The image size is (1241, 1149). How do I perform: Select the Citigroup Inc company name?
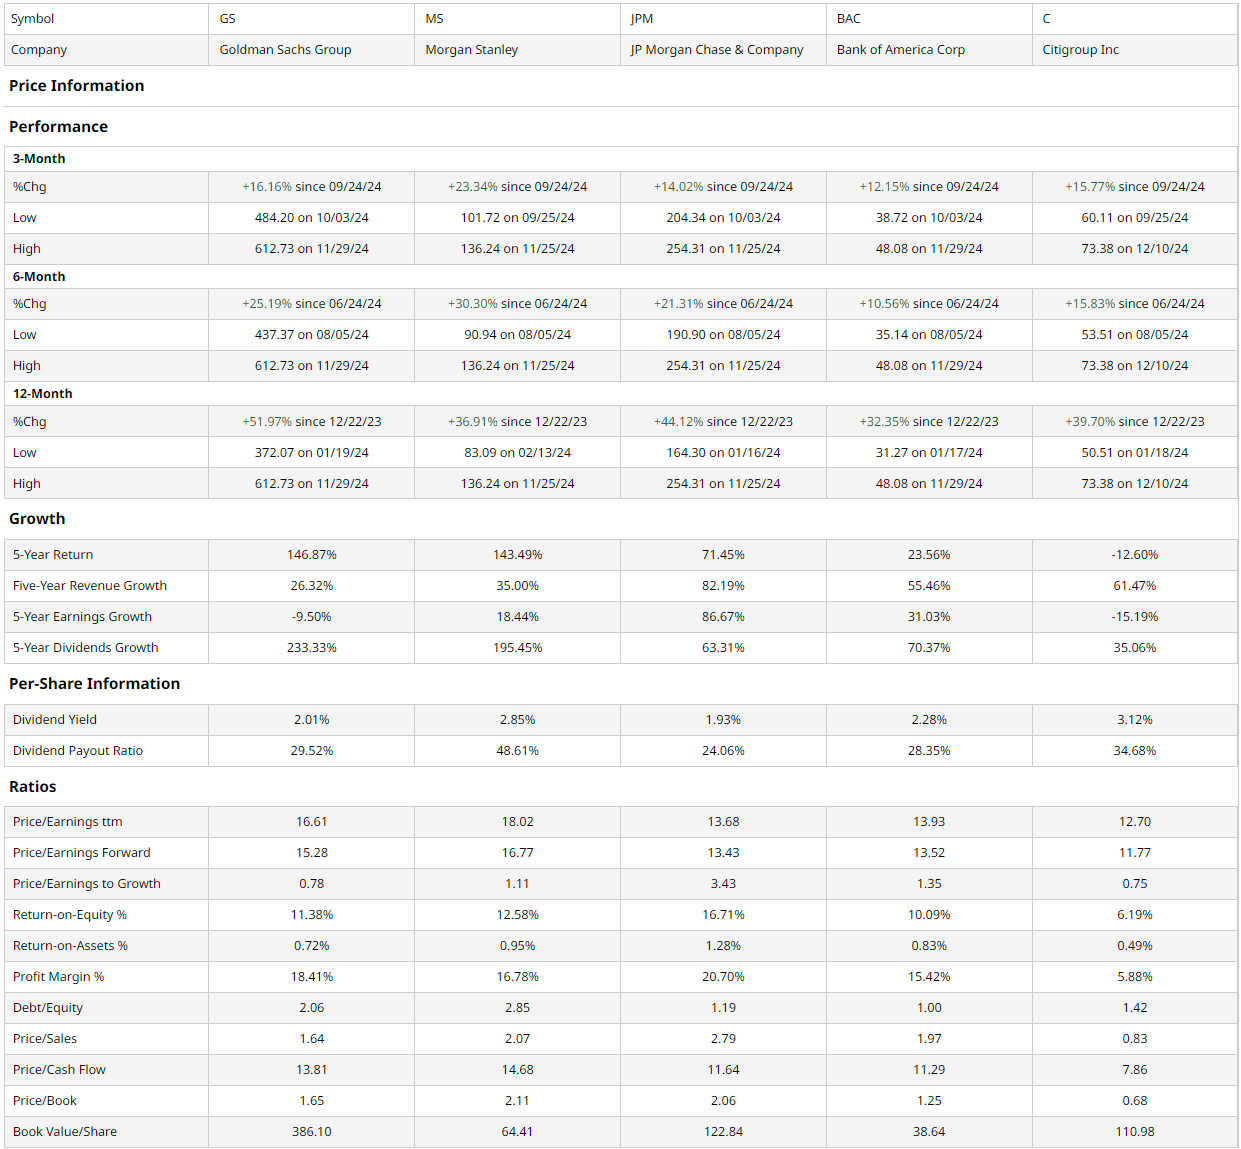pos(1081,50)
